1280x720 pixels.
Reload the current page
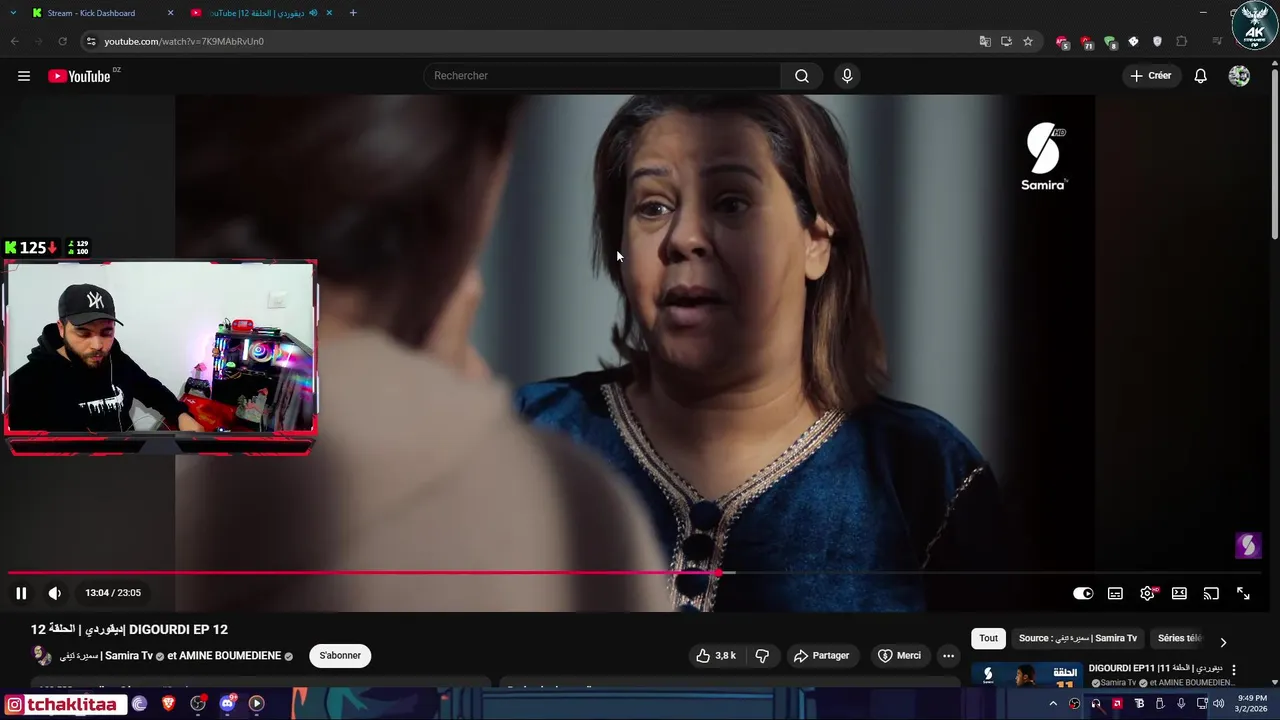point(62,41)
